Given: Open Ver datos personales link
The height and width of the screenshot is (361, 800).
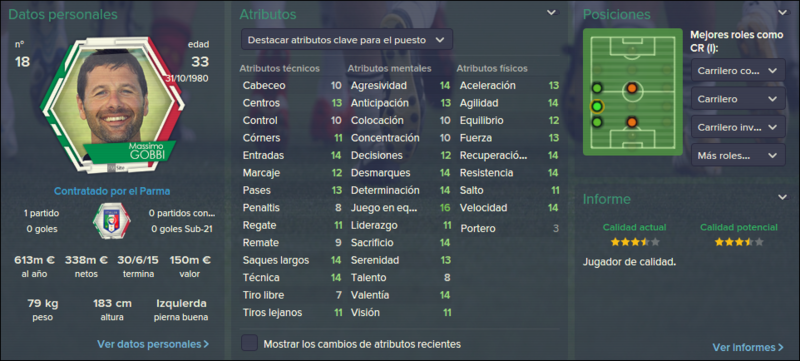Looking at the screenshot, I should tap(153, 344).
